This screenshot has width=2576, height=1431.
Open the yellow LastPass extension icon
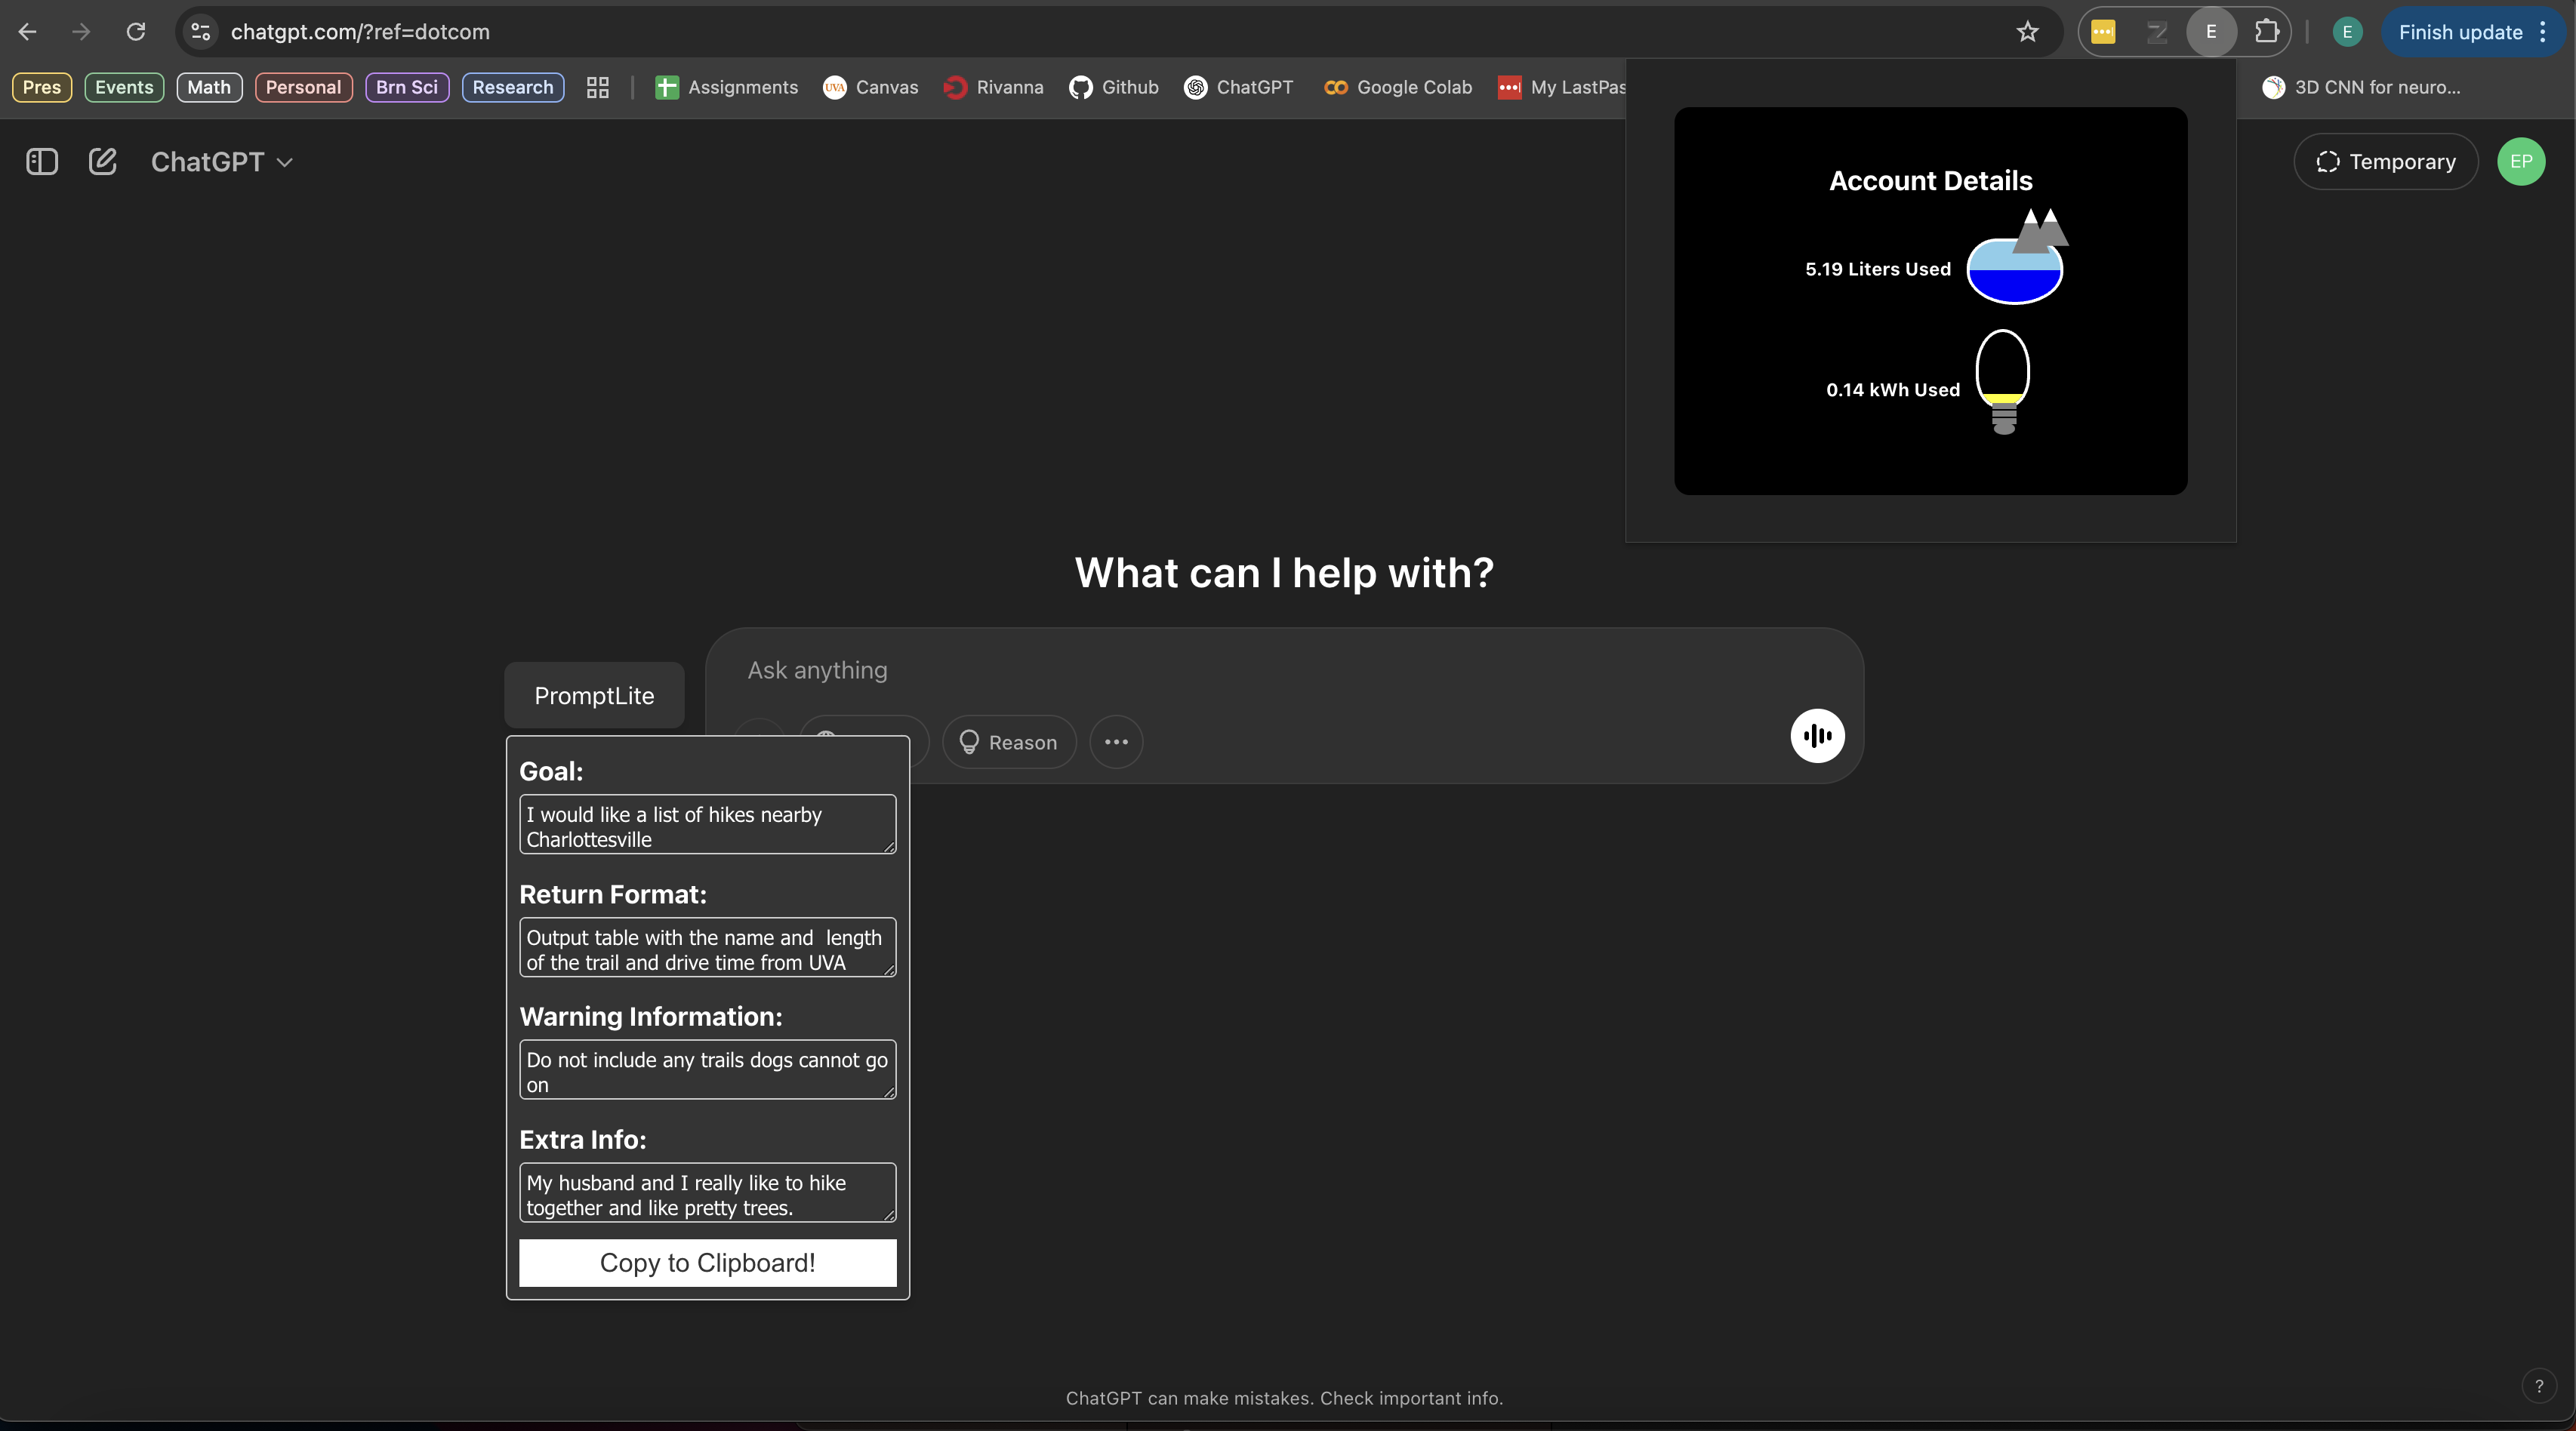[2103, 32]
